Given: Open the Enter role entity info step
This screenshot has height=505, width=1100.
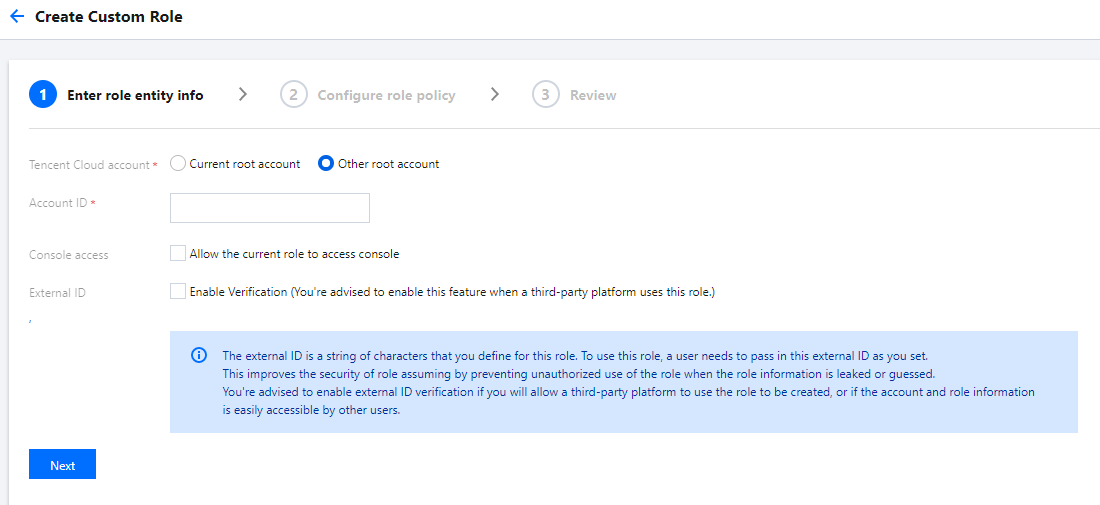Looking at the screenshot, I should pyautogui.click(x=135, y=96).
